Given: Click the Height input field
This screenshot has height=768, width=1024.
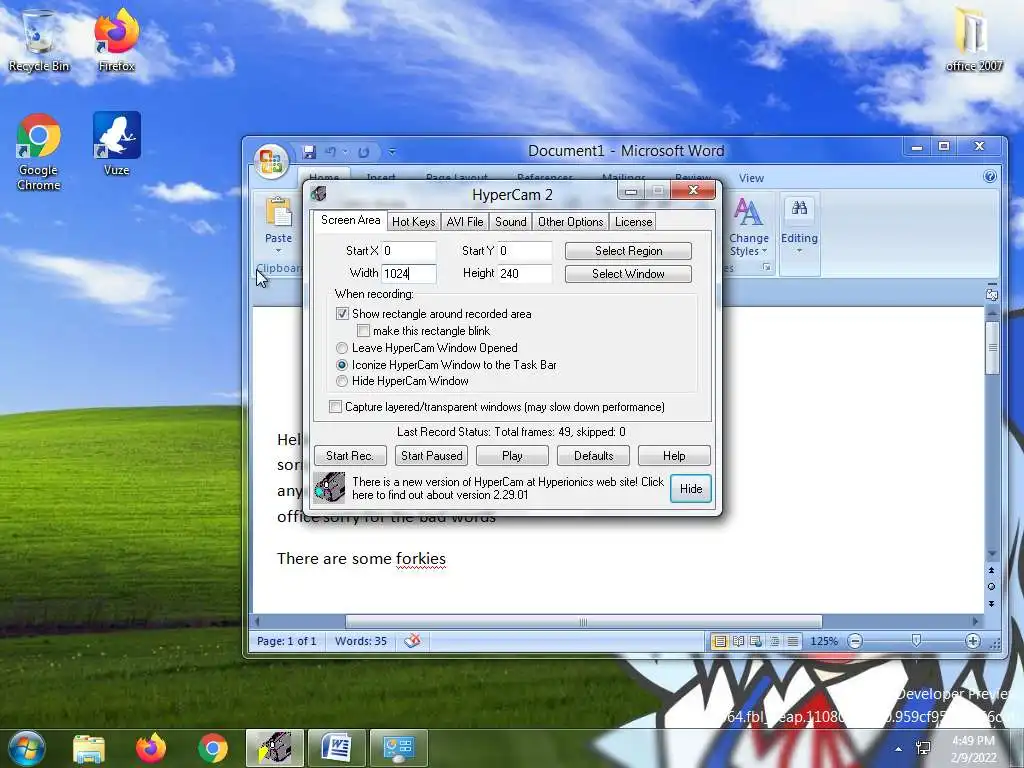Looking at the screenshot, I should coord(525,274).
